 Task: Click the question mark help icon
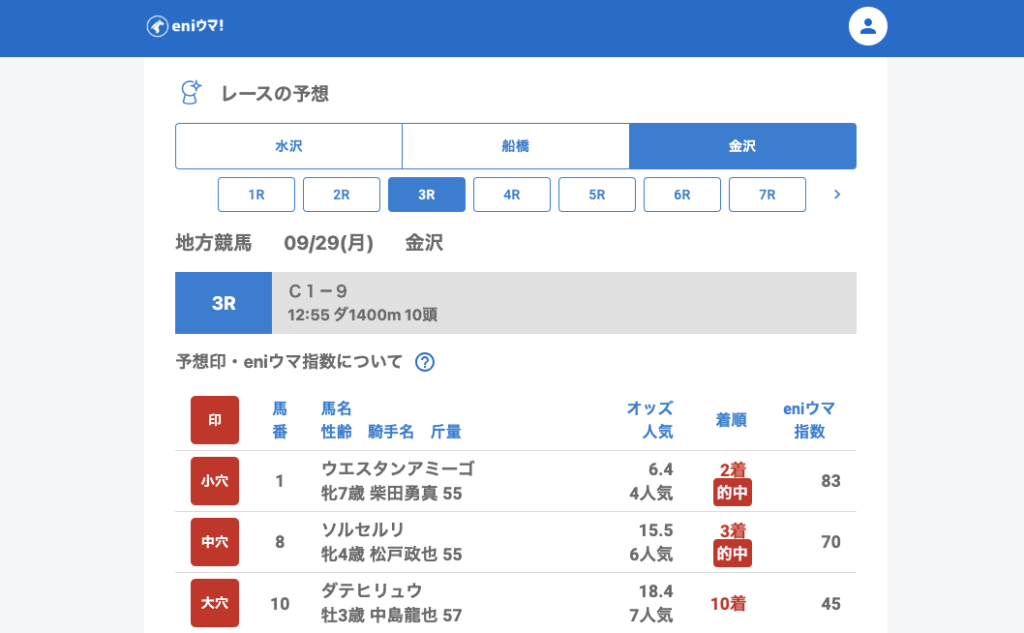[424, 362]
